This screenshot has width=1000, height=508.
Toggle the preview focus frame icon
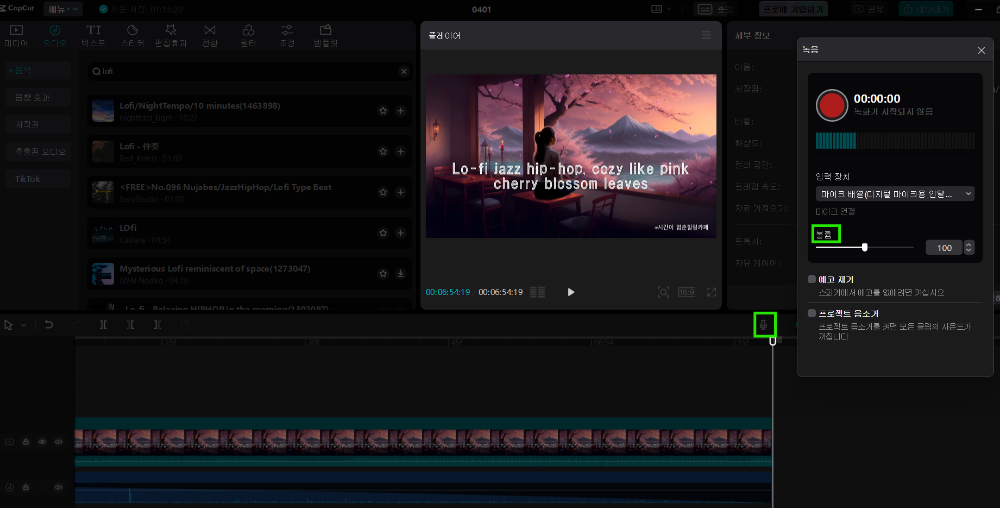coord(663,292)
